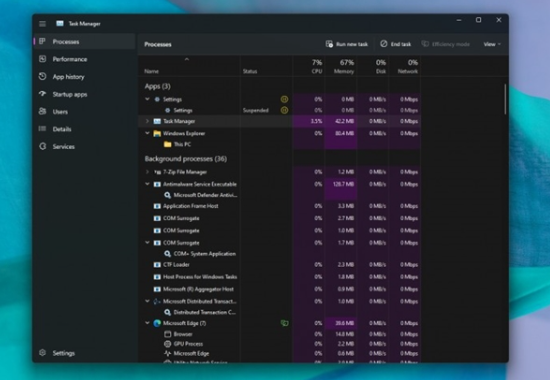Collapse Antimalware Service Executable group
550x380 pixels.
click(x=147, y=184)
